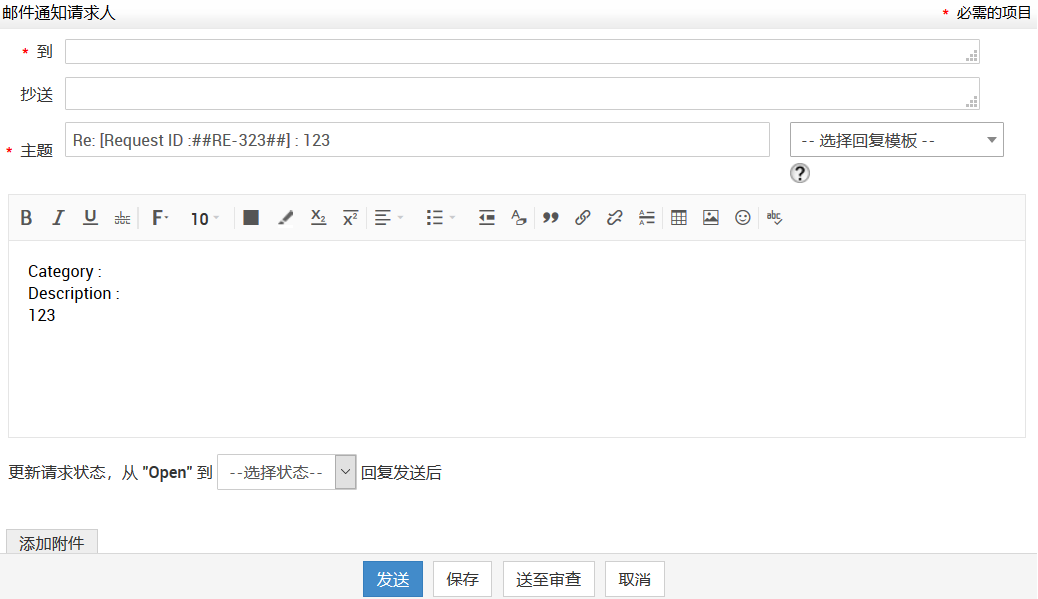
Task: Open the reply template dropdown
Action: (x=896, y=140)
